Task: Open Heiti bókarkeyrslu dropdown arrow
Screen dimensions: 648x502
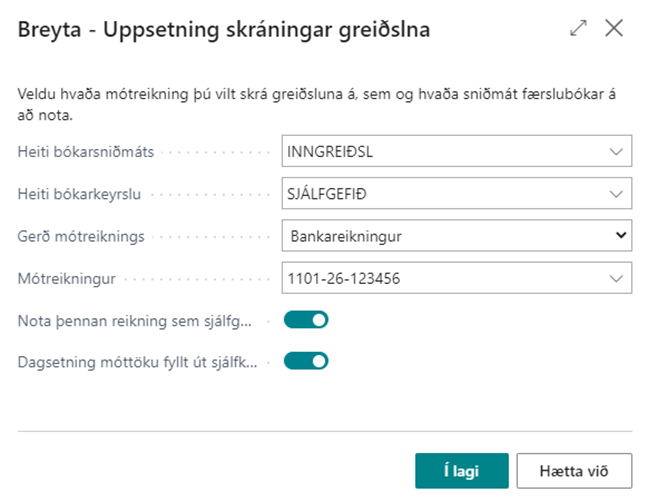Action: [x=615, y=194]
